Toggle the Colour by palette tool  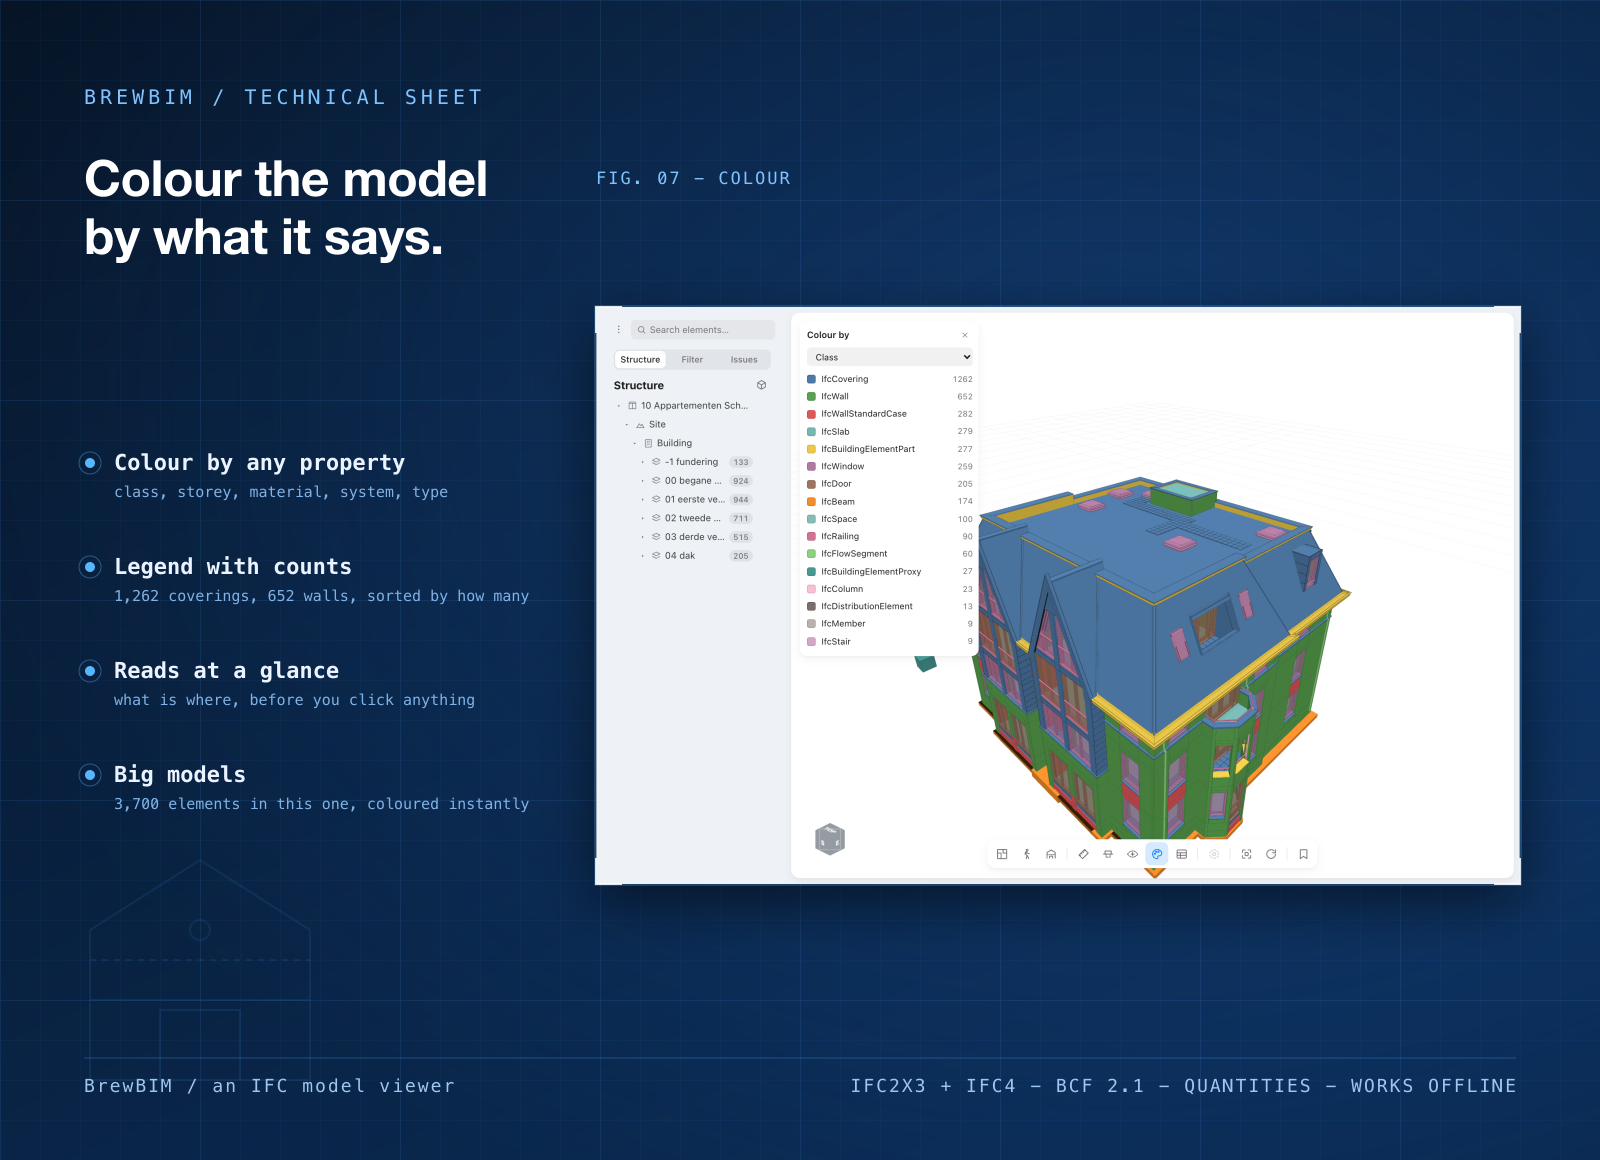coord(1157,854)
